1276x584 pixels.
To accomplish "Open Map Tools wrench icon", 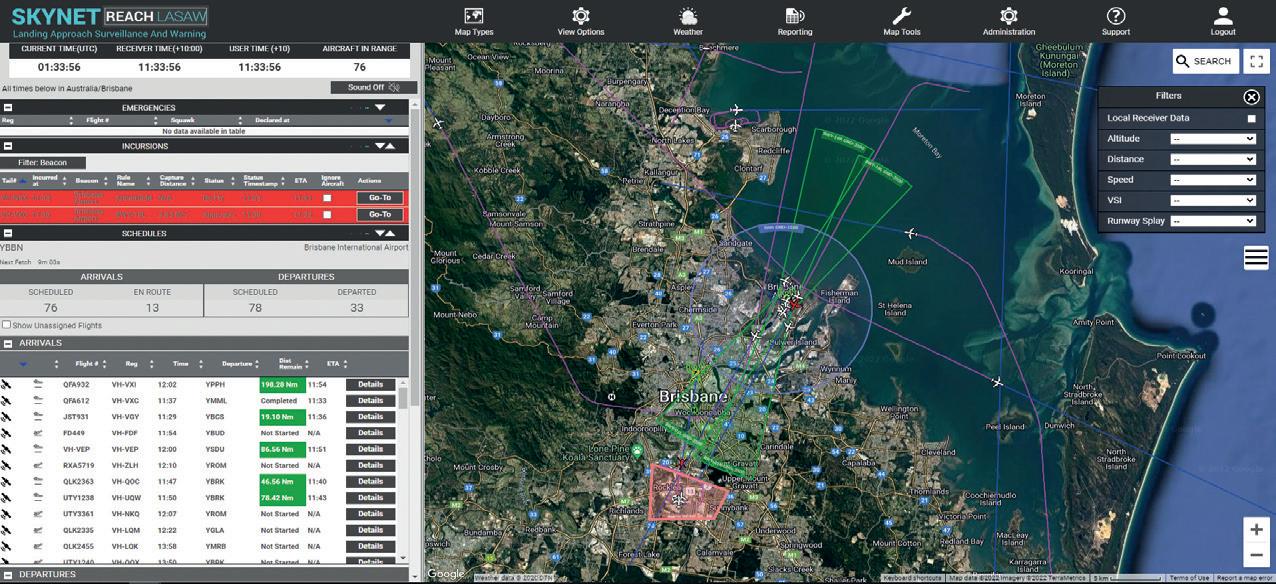I will point(901,16).
